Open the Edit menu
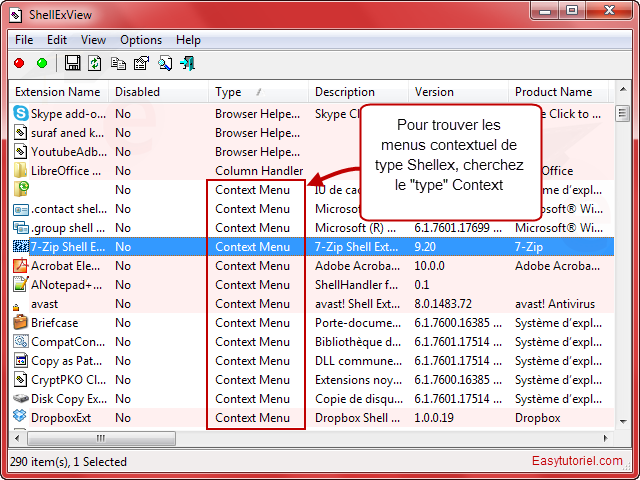The height and width of the screenshot is (480, 640). (57, 40)
